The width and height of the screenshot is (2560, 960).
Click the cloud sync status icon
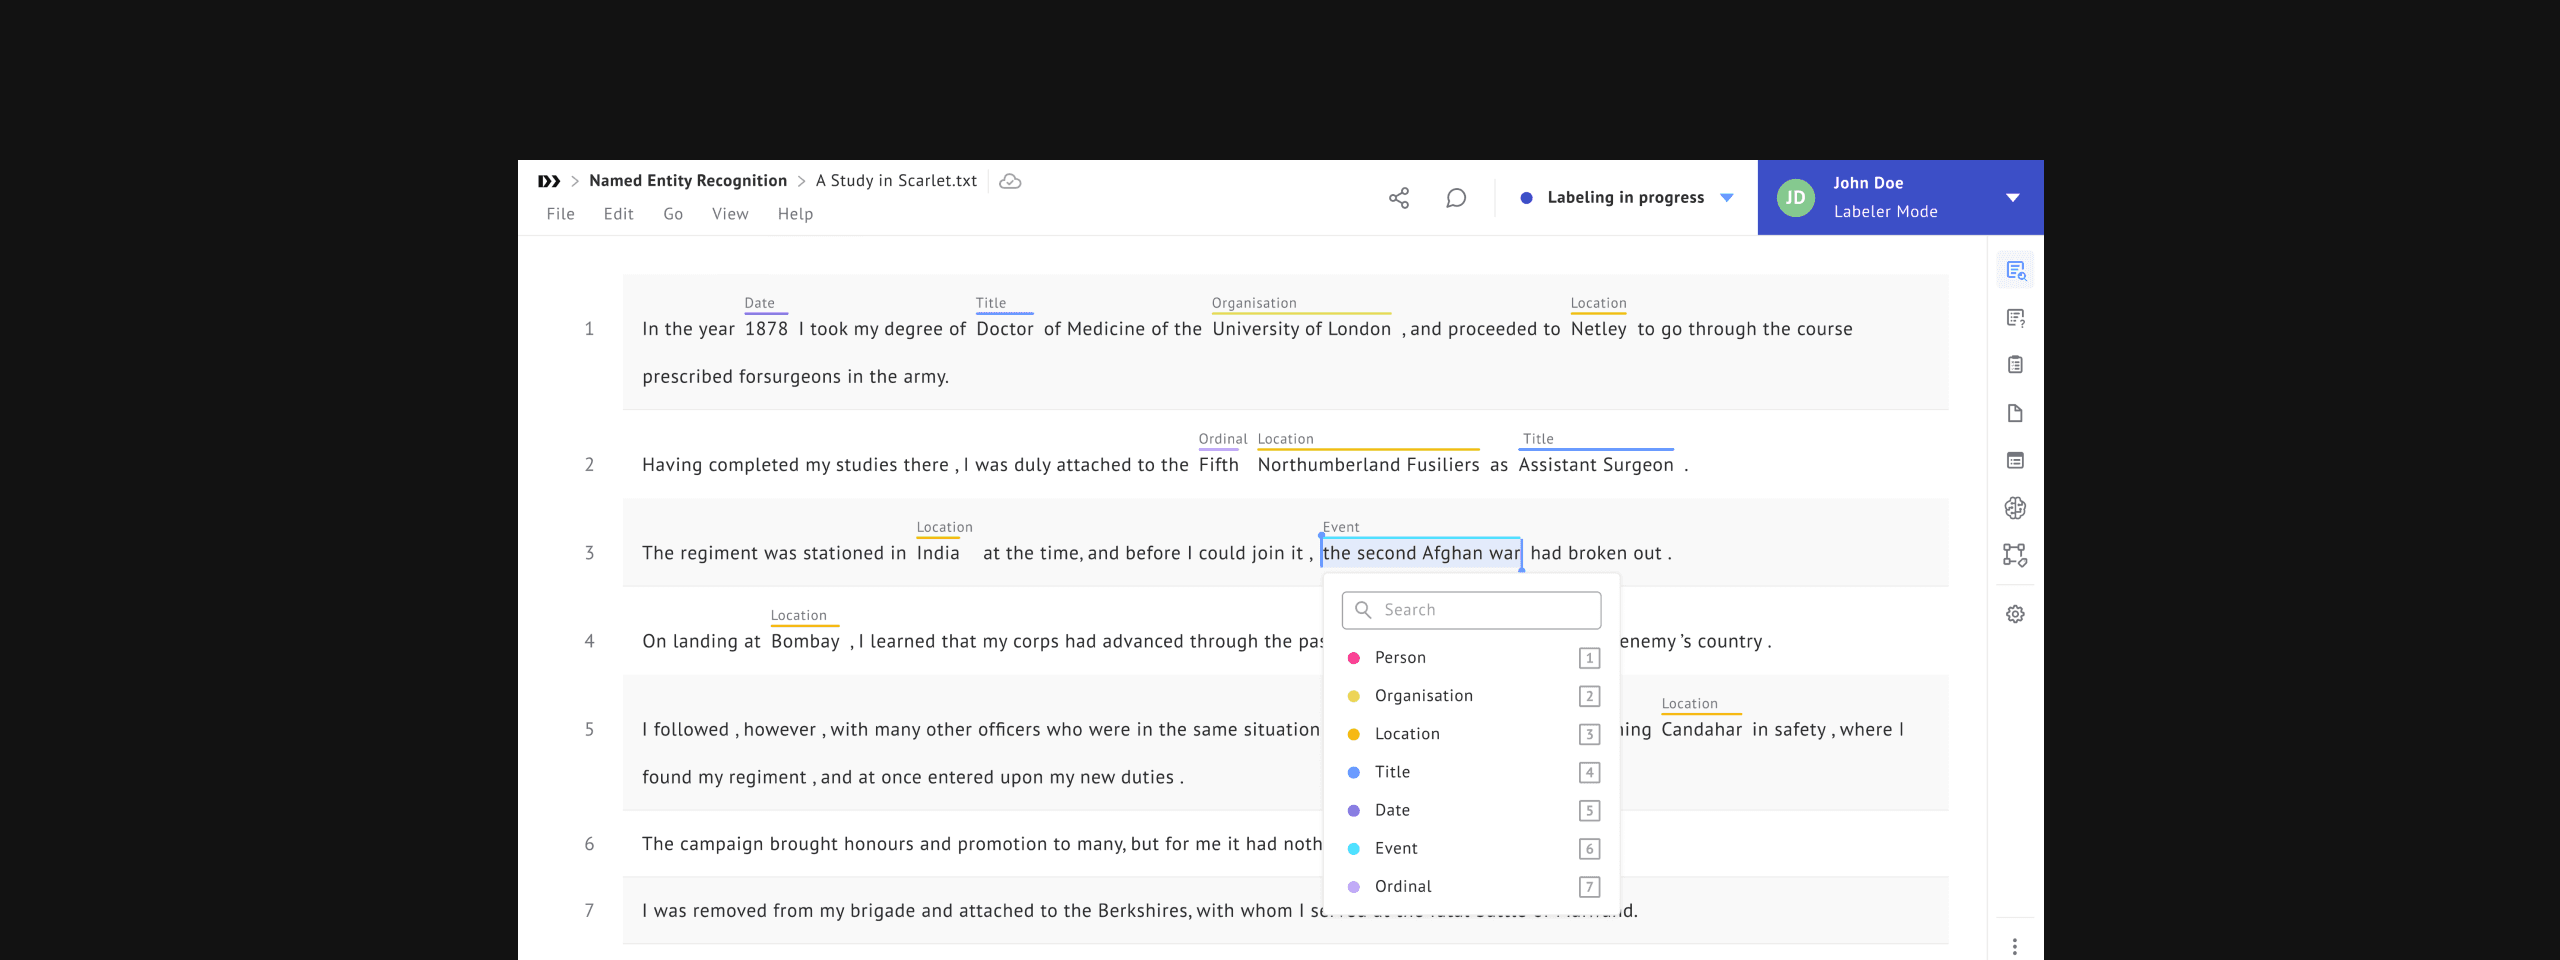pos(1010,181)
